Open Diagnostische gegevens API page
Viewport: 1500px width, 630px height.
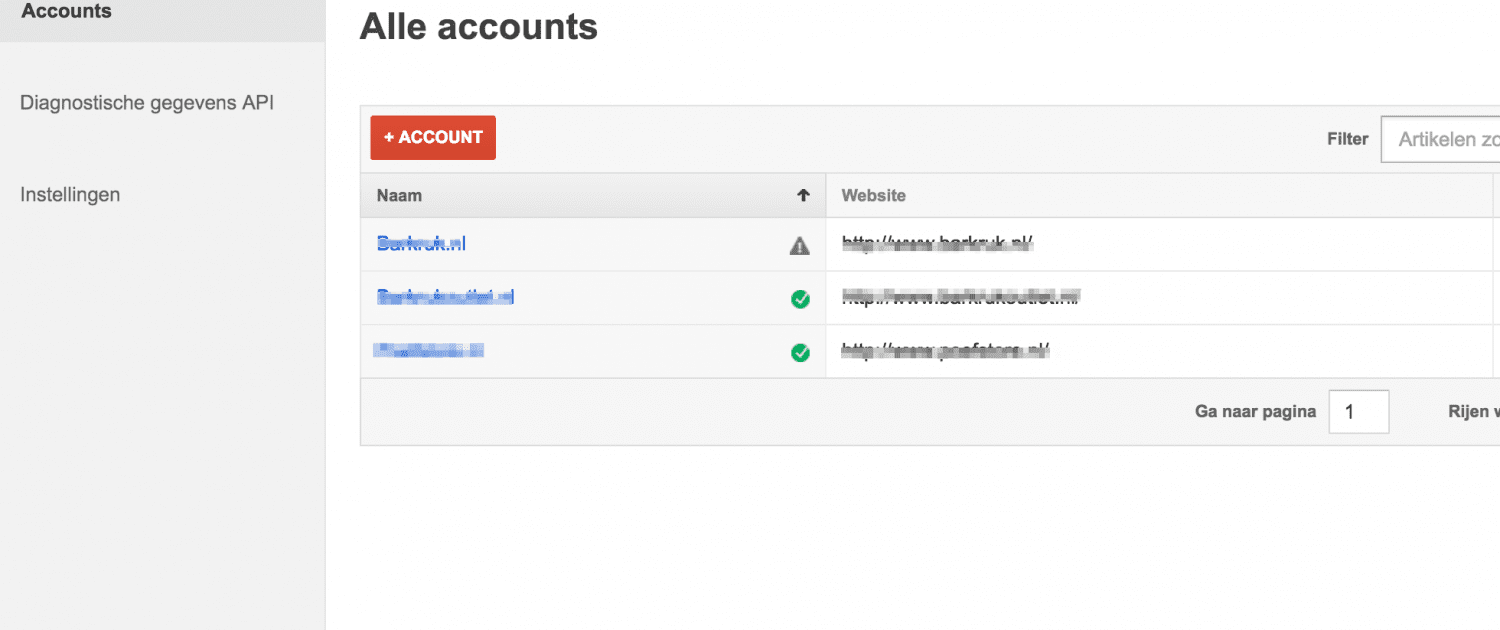point(147,103)
